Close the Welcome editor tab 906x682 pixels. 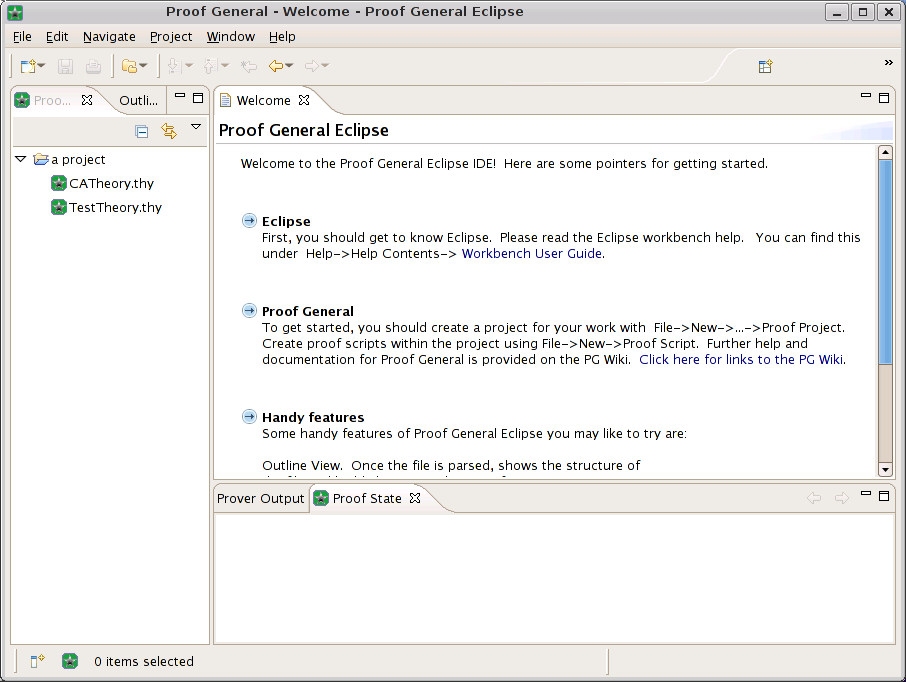[304, 100]
